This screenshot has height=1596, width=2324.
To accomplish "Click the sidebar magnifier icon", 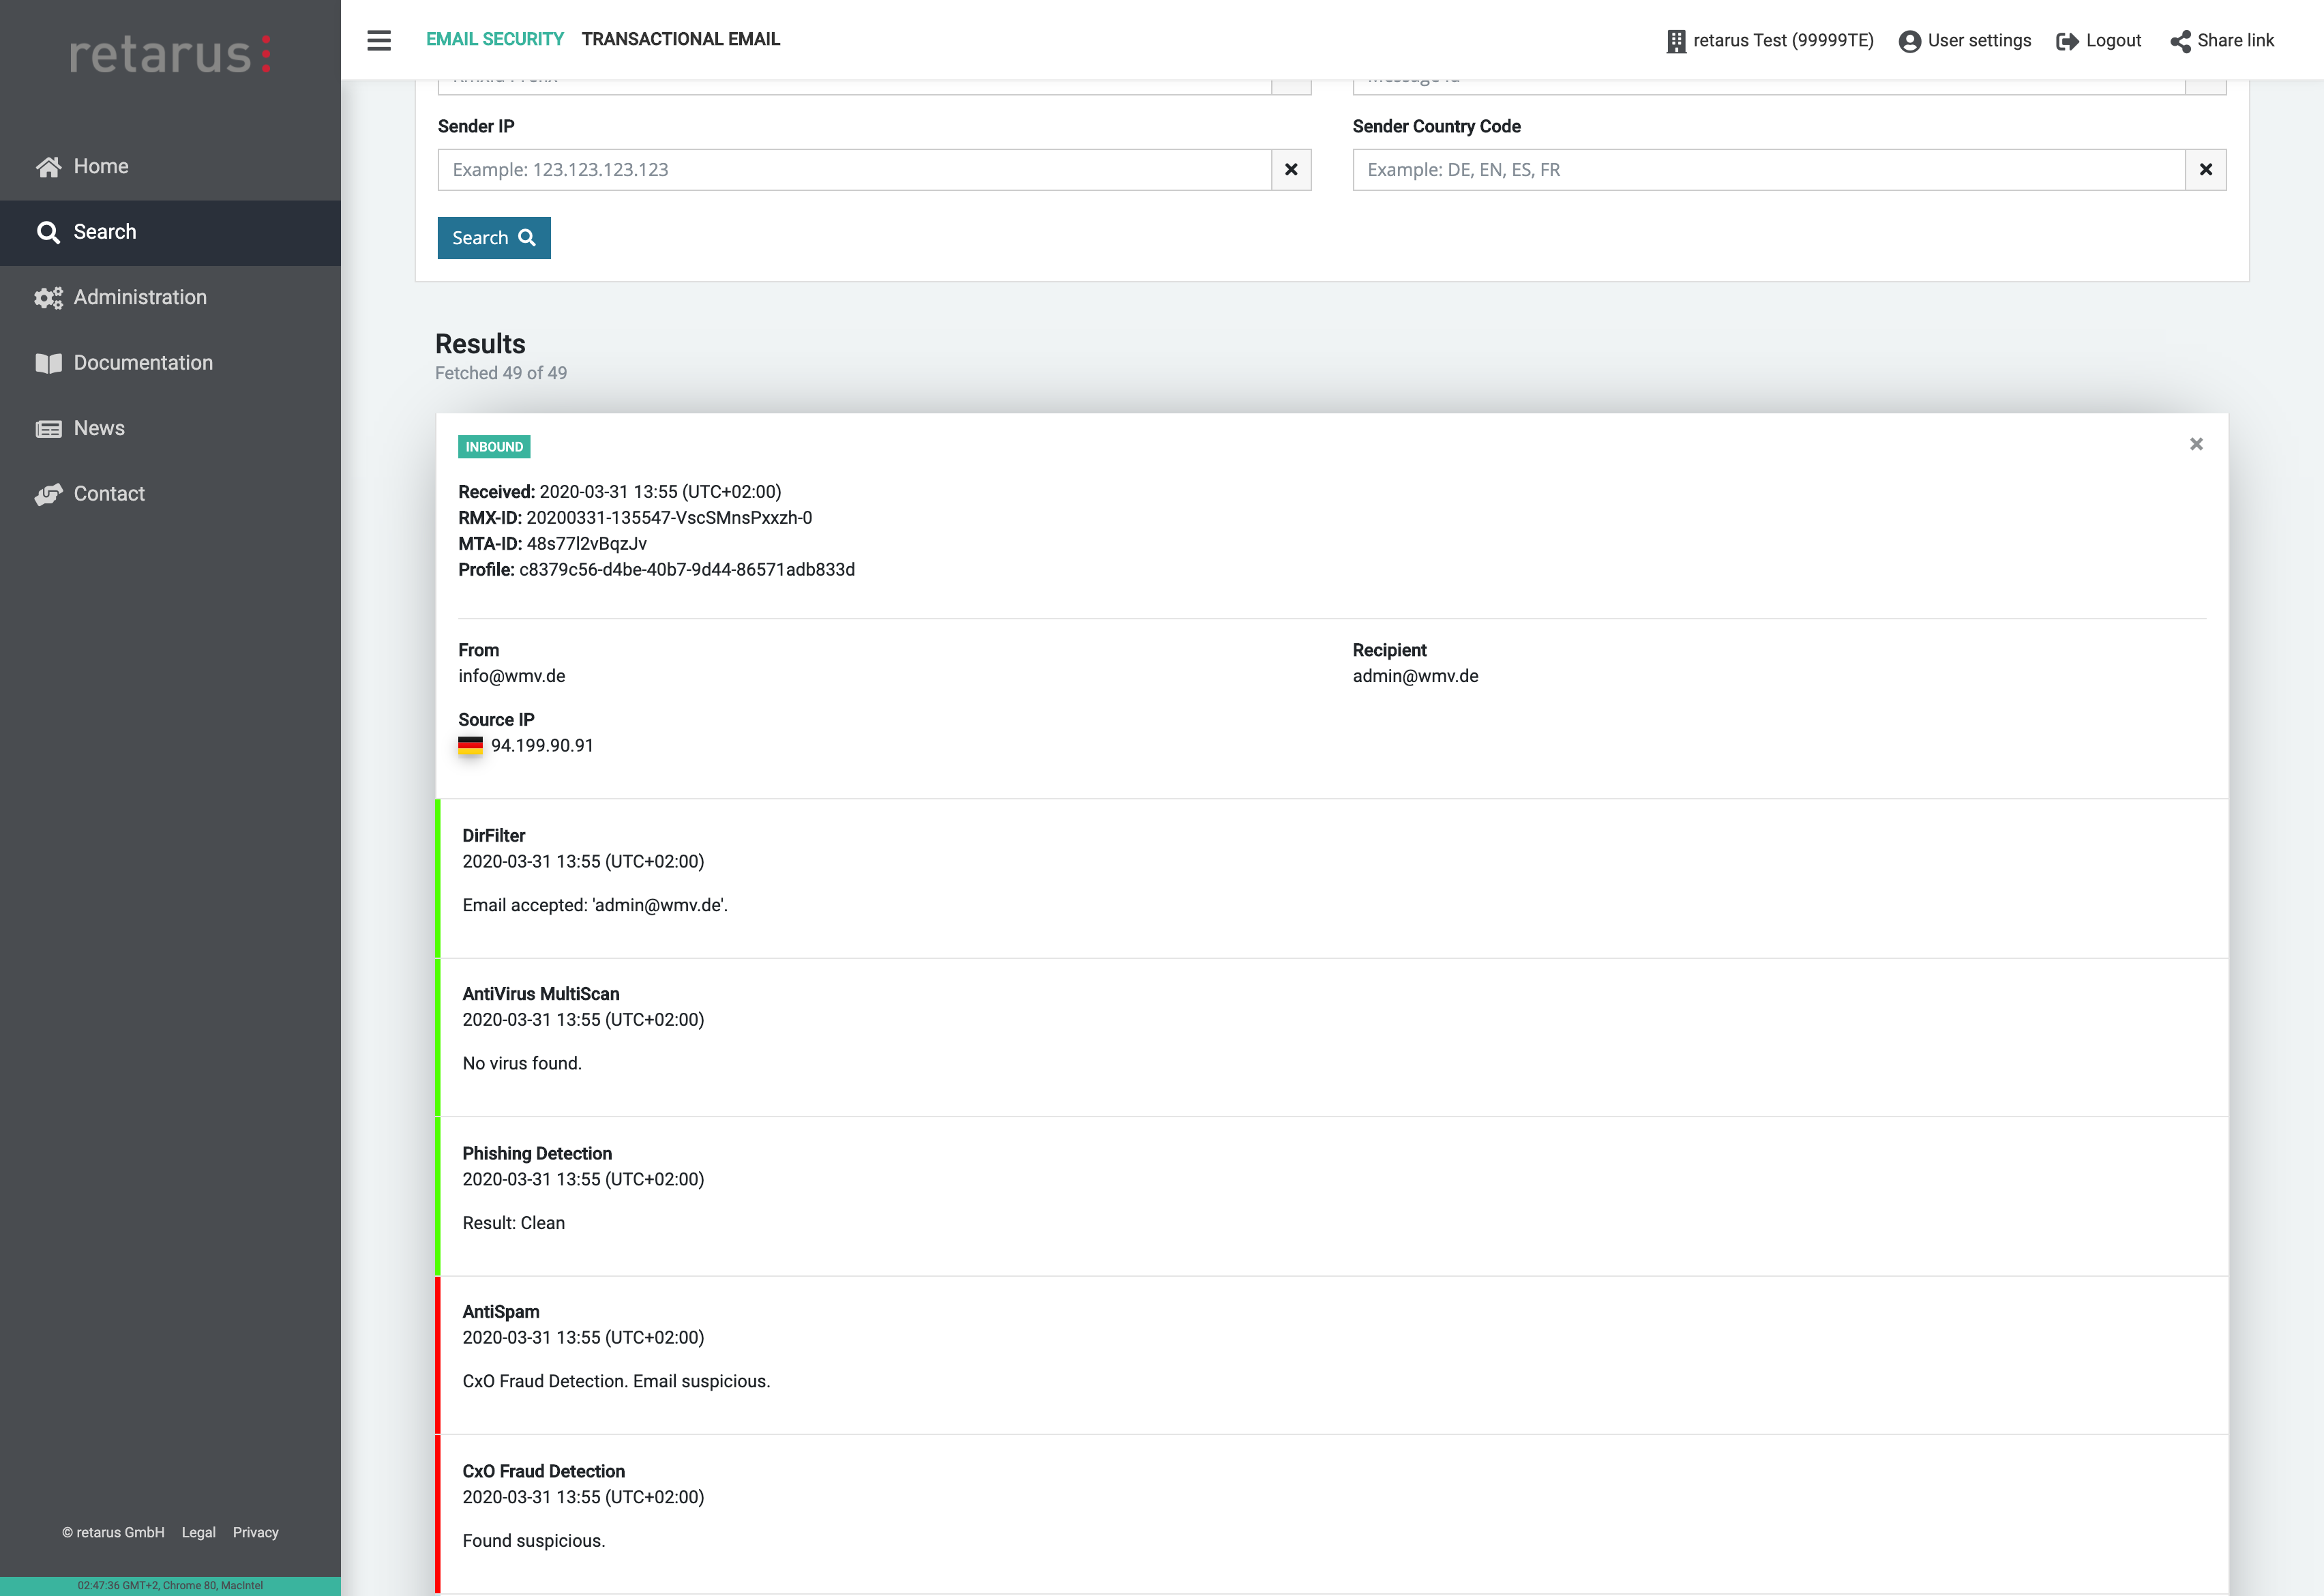I will click(48, 232).
